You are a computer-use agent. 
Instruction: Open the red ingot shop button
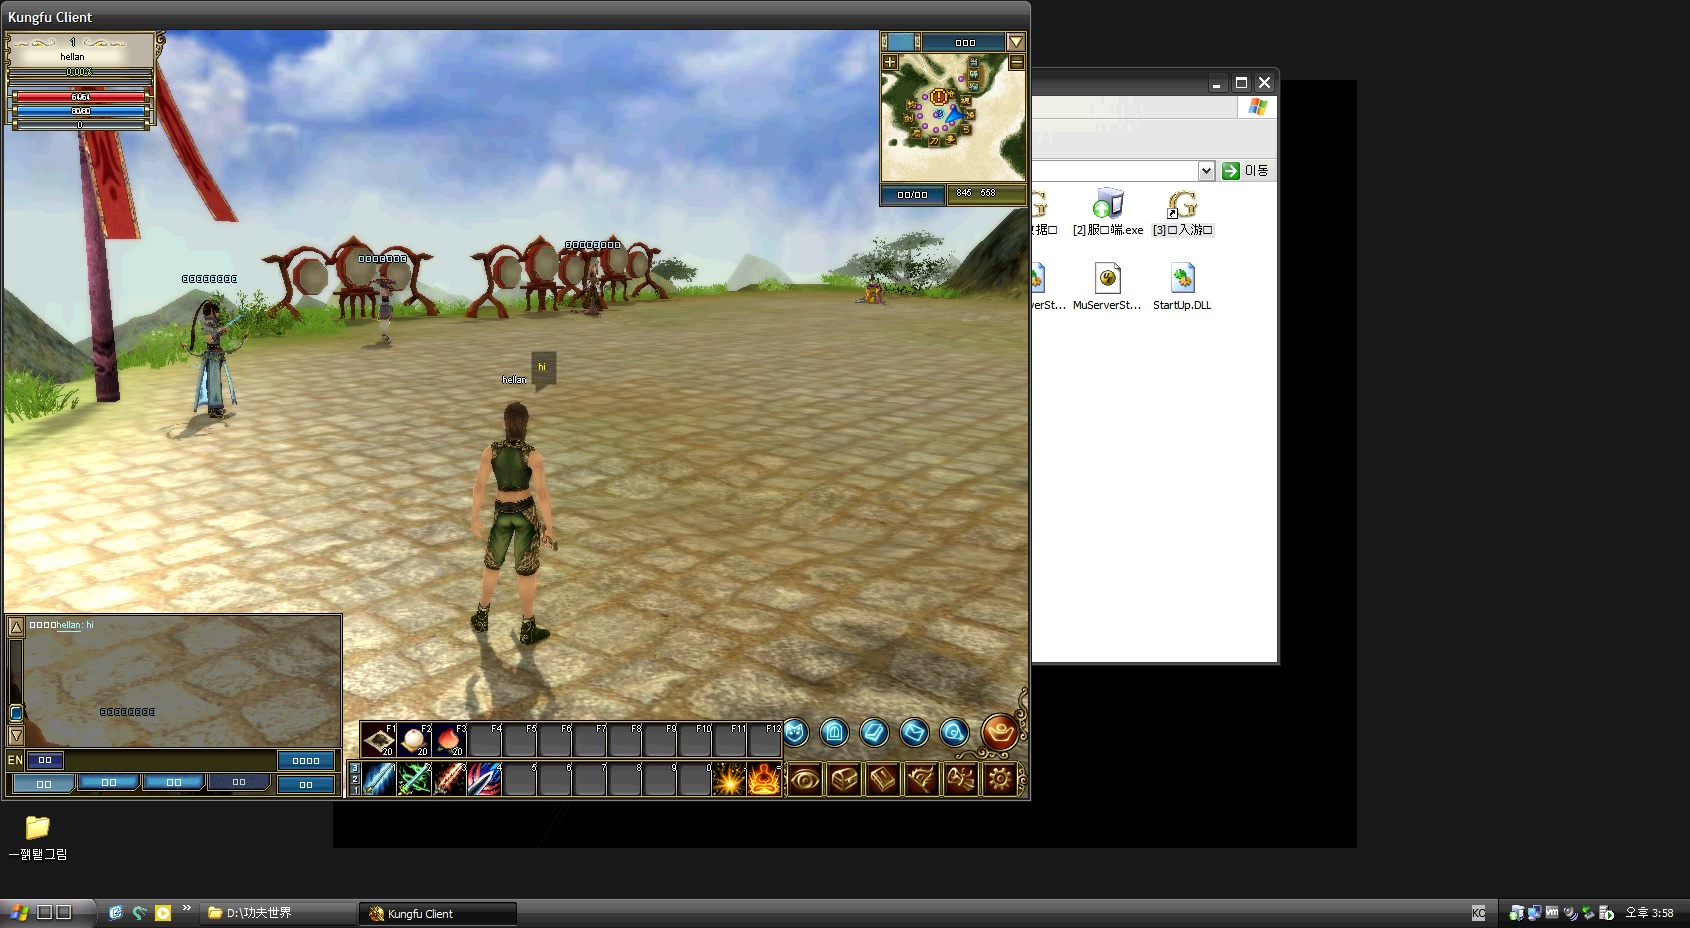click(999, 732)
